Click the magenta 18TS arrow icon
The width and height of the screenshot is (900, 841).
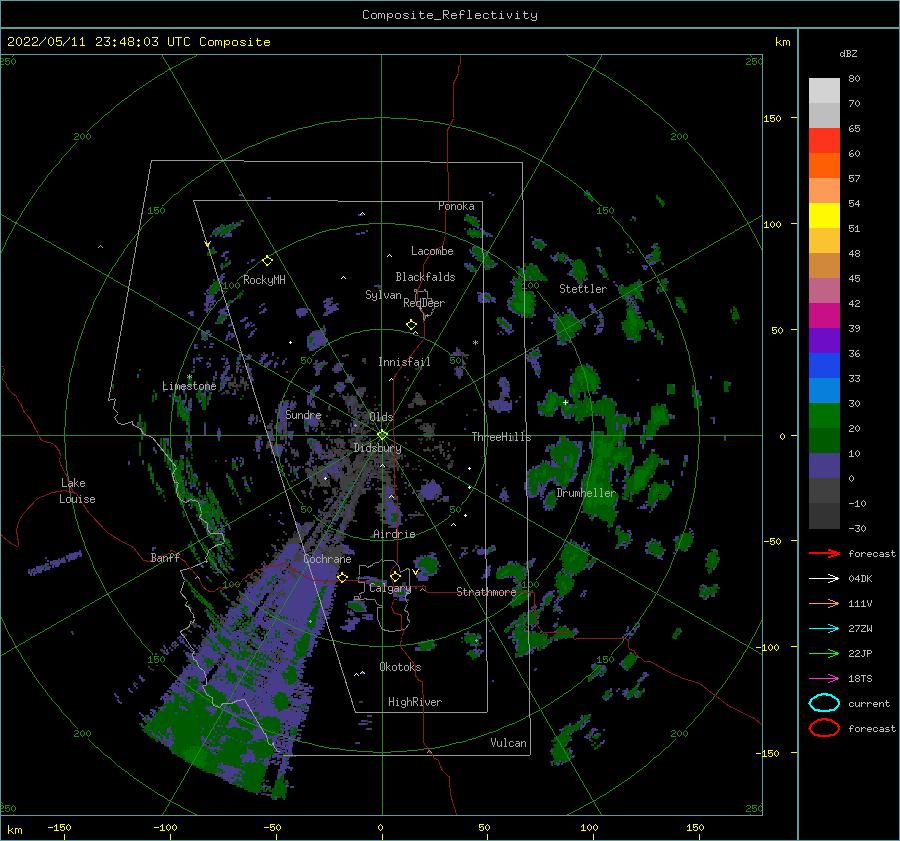point(824,679)
